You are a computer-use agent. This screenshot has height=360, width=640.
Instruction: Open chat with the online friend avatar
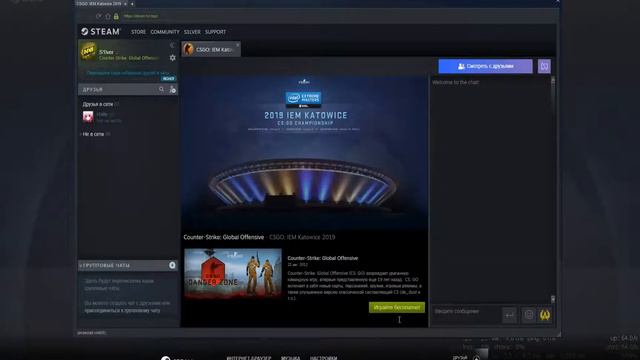(x=88, y=117)
